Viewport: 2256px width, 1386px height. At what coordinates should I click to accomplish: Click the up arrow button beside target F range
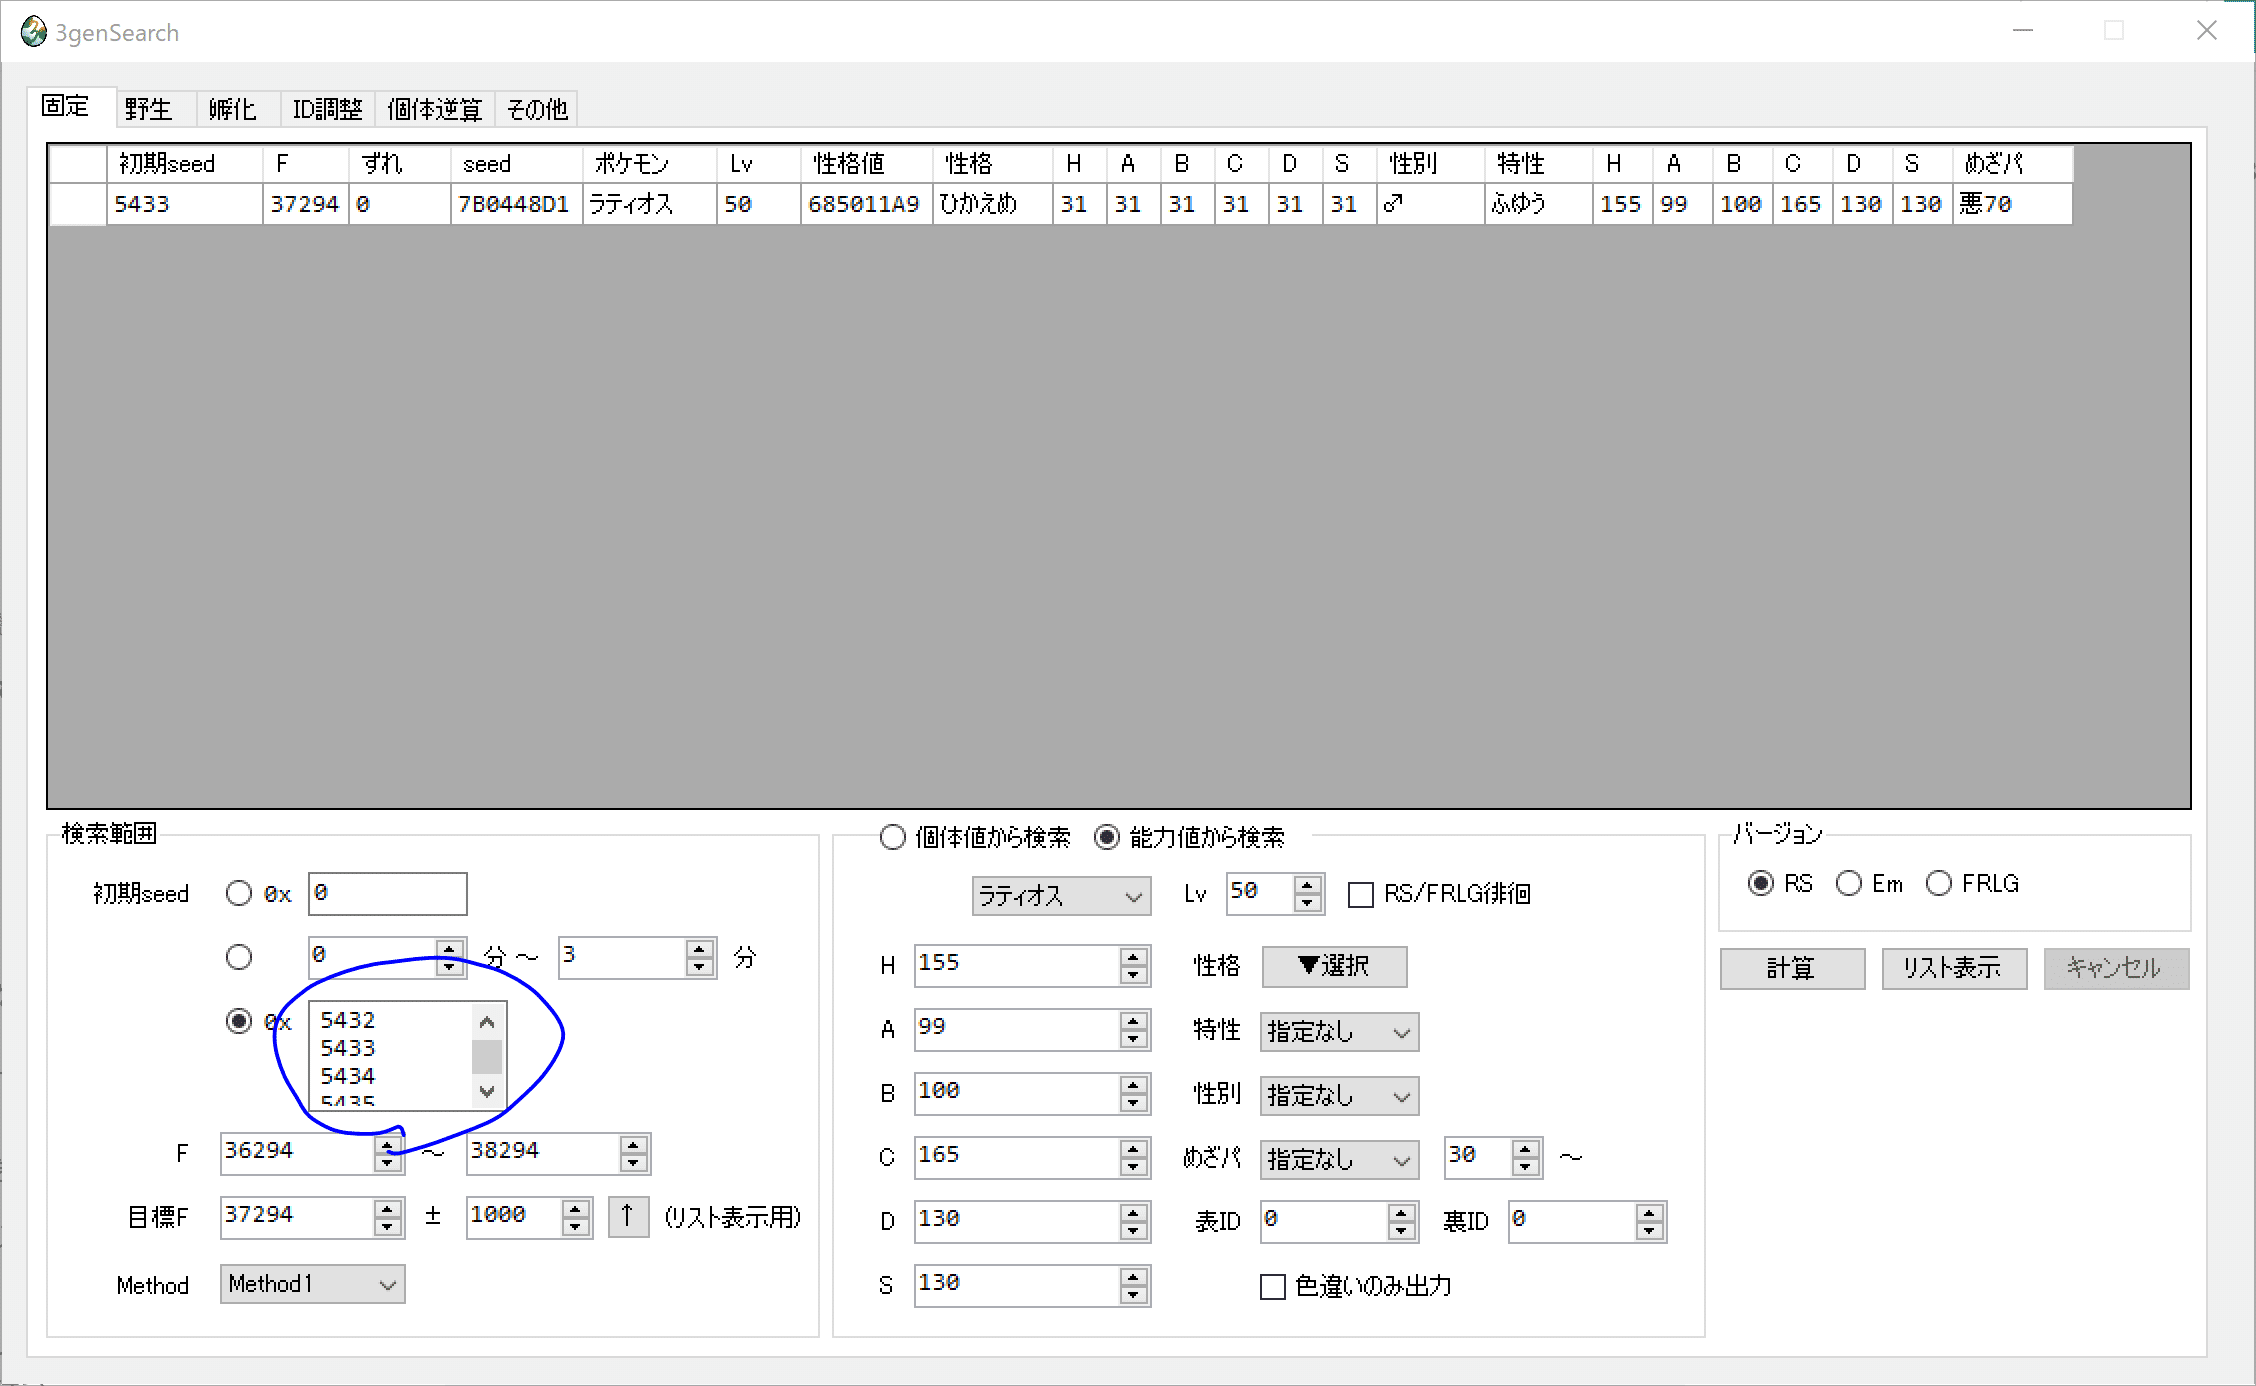coord(628,1216)
